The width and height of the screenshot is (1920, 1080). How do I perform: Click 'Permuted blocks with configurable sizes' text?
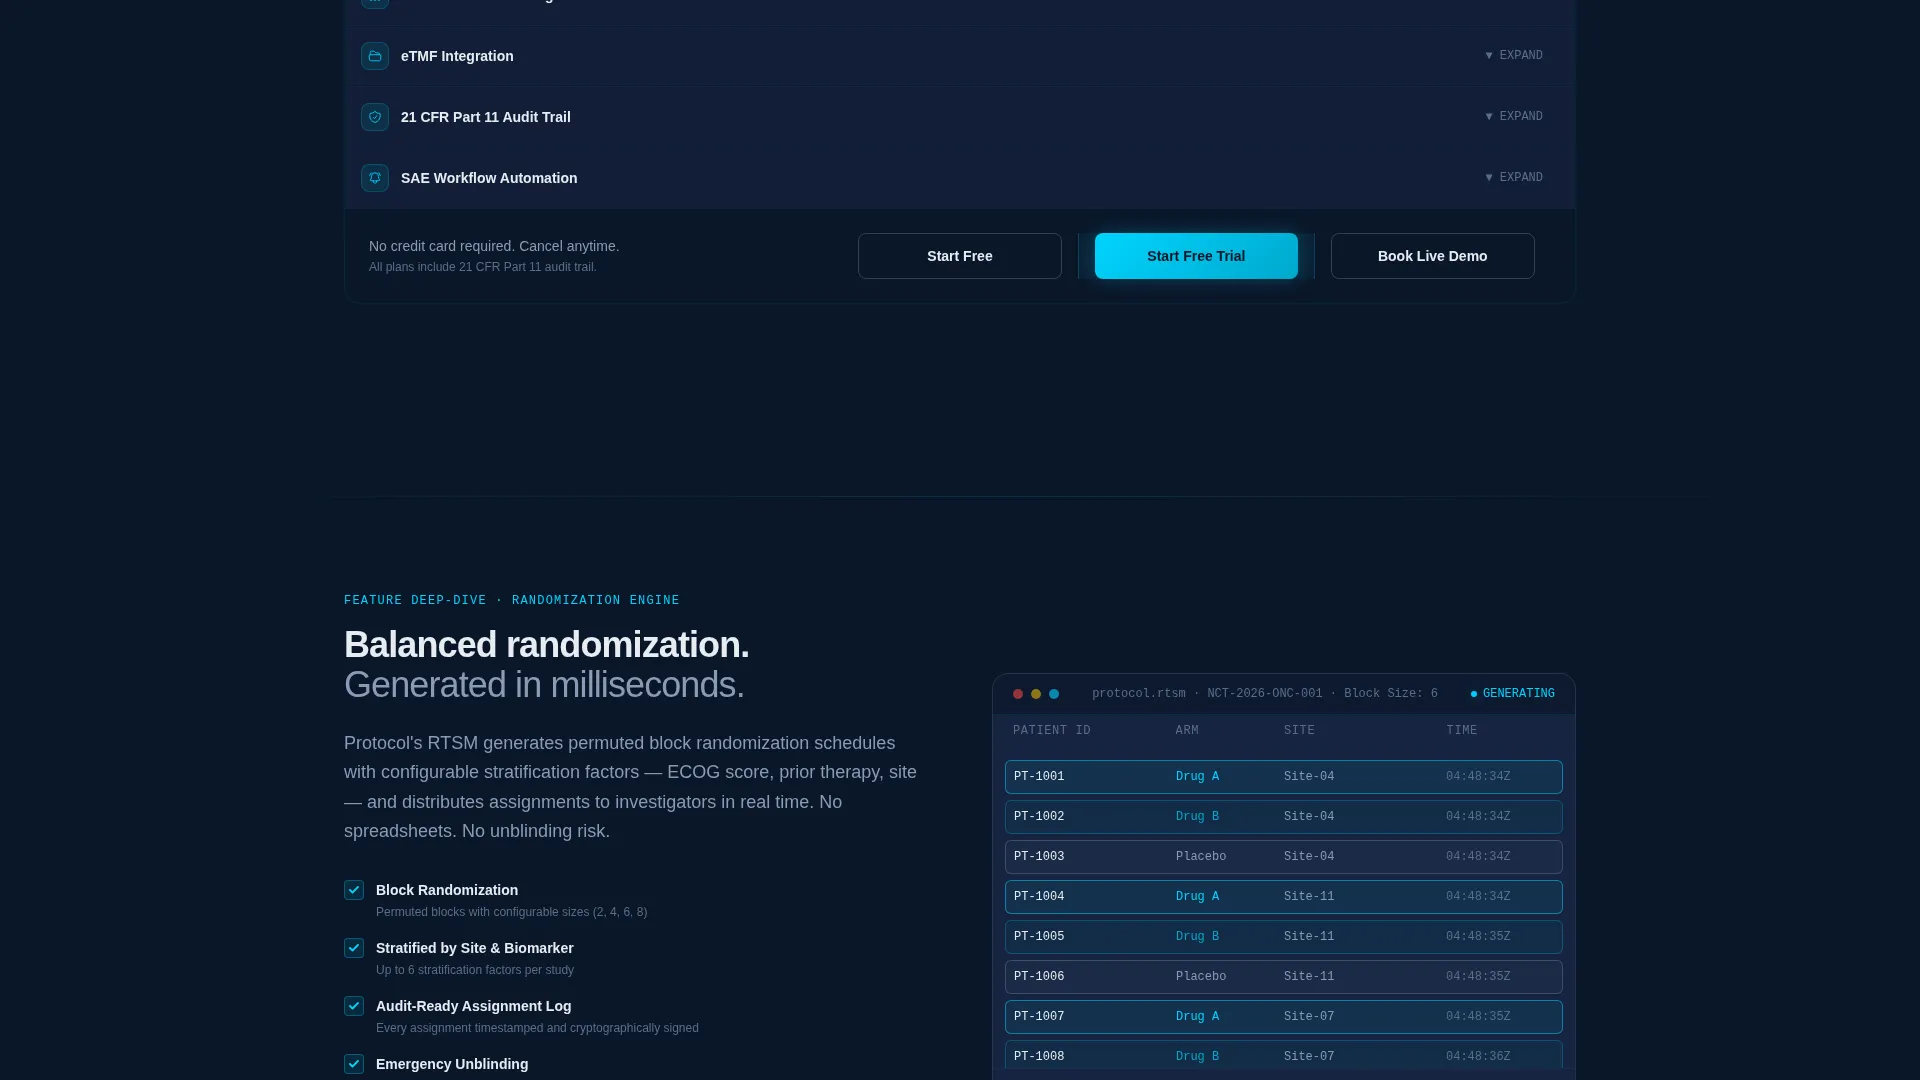tap(512, 912)
